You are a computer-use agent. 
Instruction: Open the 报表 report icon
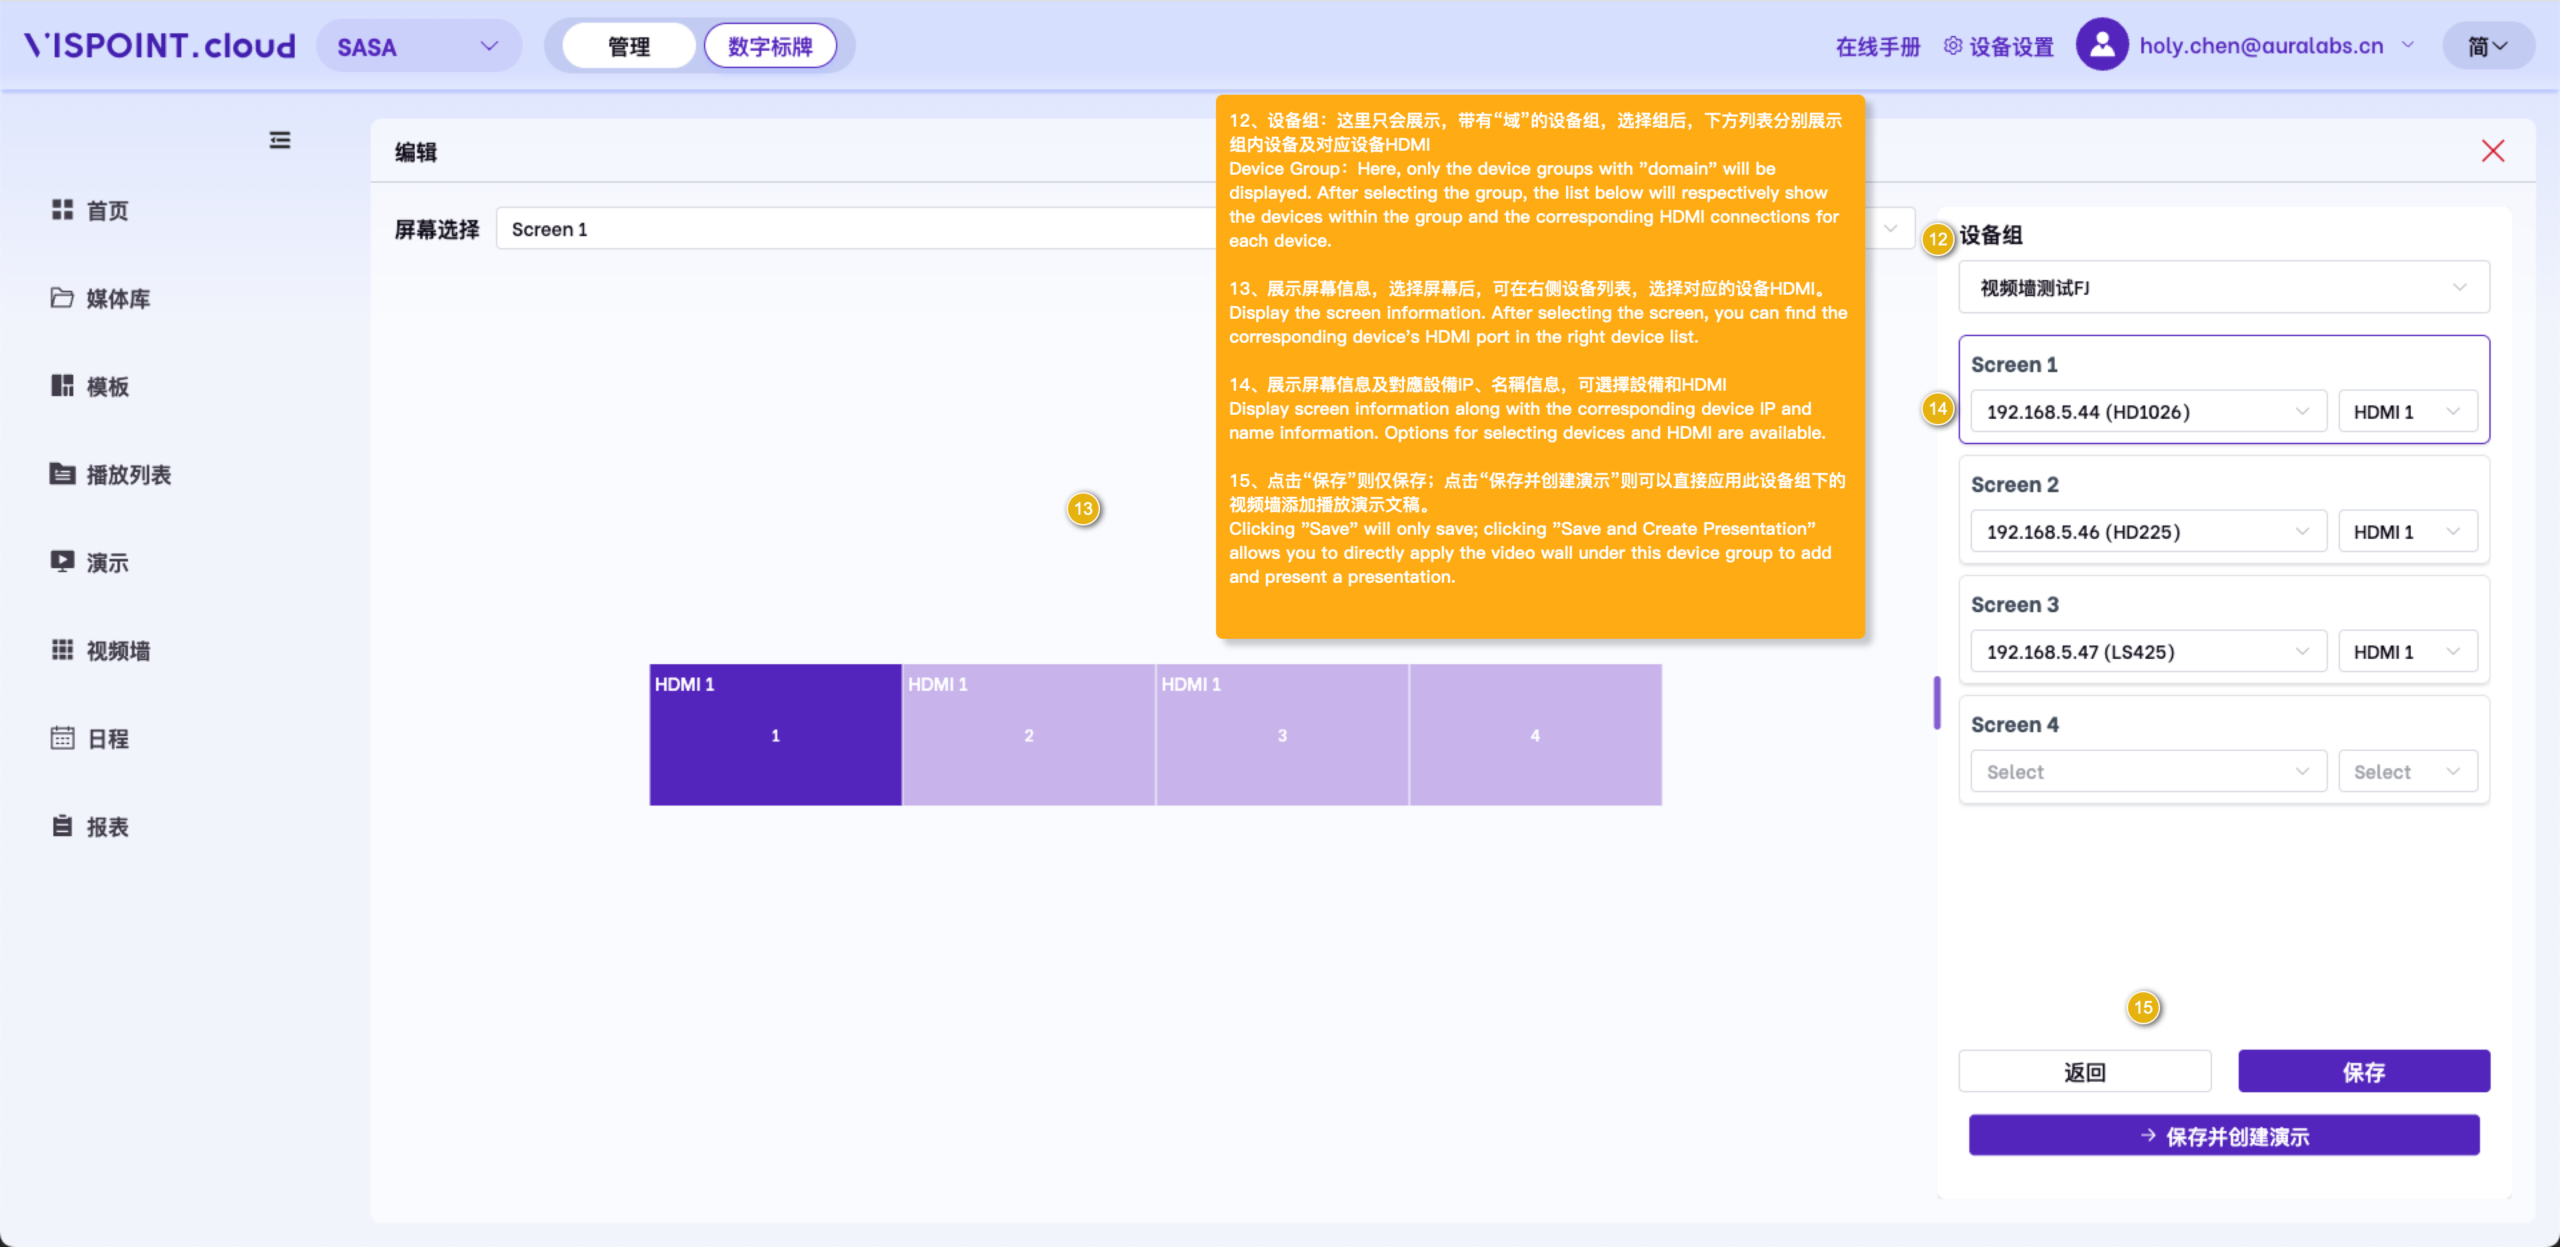(62, 826)
